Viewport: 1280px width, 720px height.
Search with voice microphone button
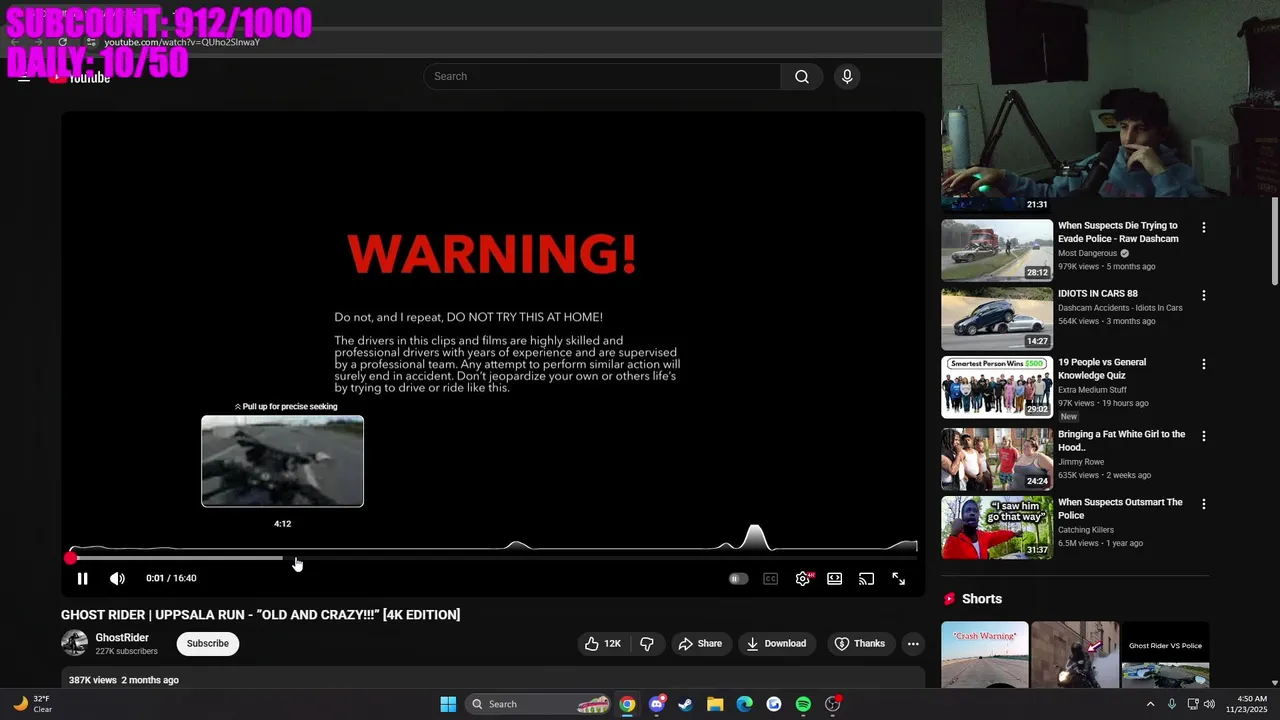coord(847,76)
